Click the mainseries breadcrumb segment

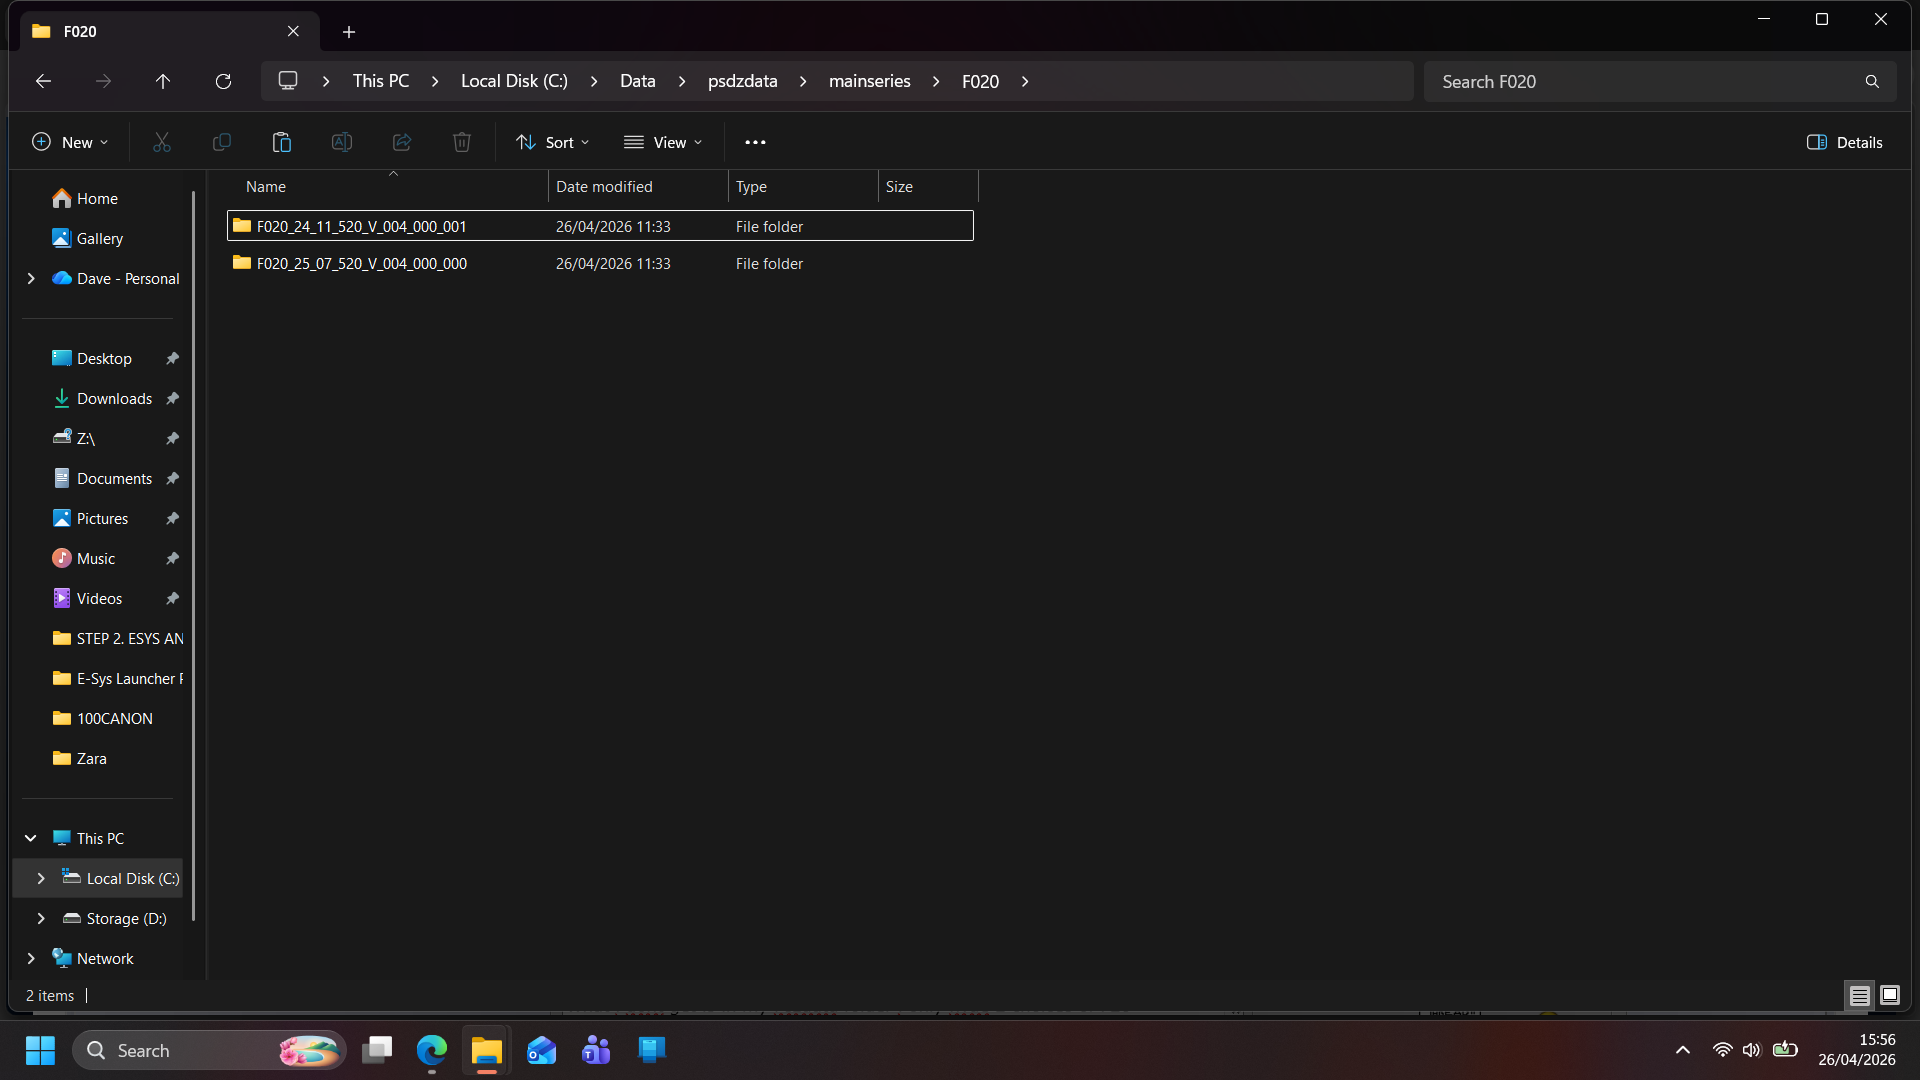[x=869, y=81]
